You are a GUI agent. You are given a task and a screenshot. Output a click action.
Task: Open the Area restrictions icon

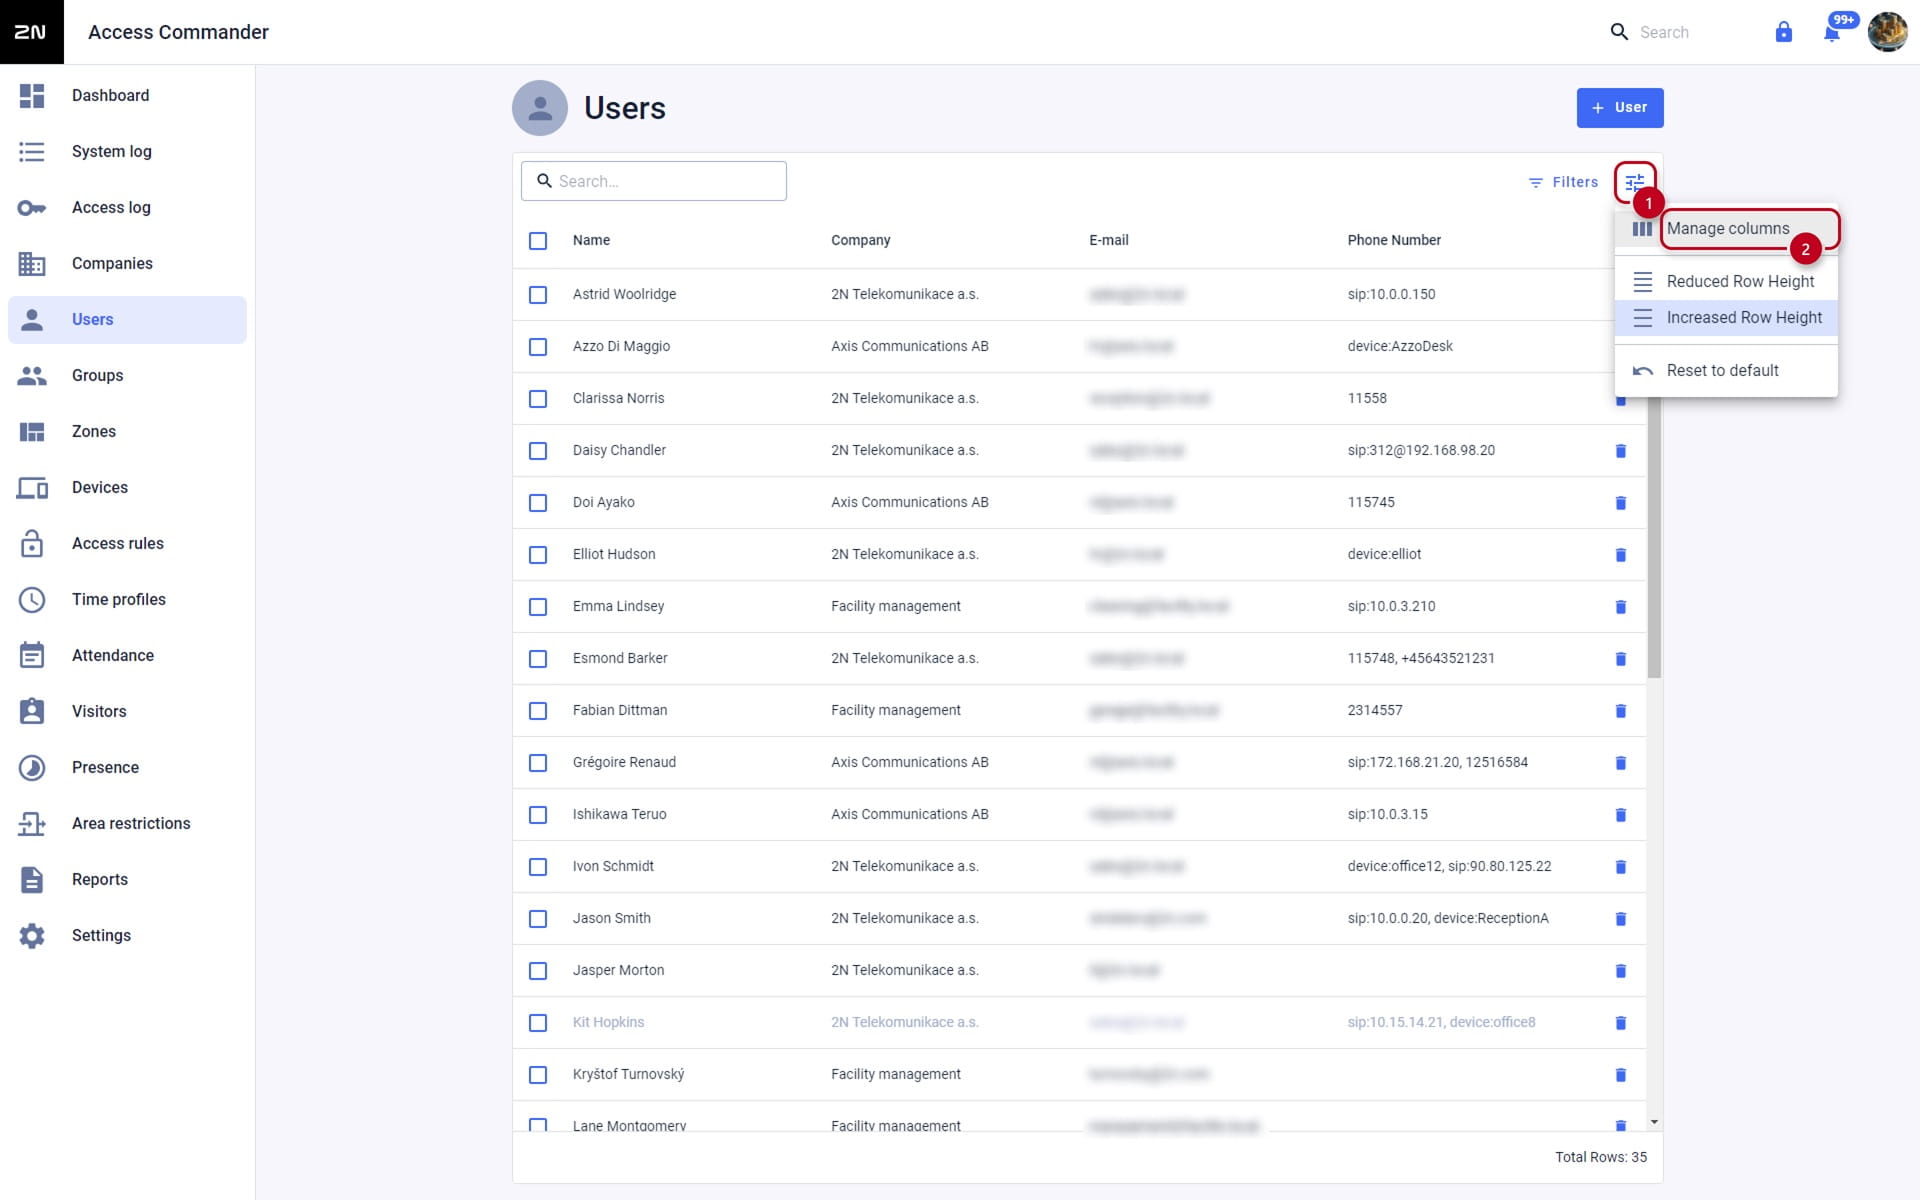32,824
